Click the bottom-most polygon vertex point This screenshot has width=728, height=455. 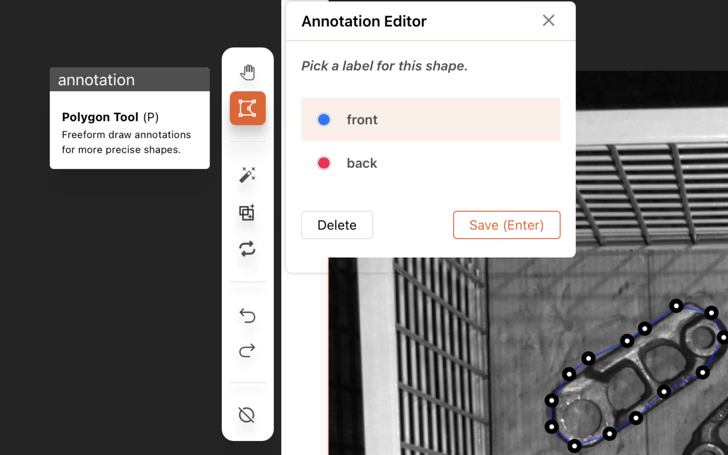tap(575, 446)
